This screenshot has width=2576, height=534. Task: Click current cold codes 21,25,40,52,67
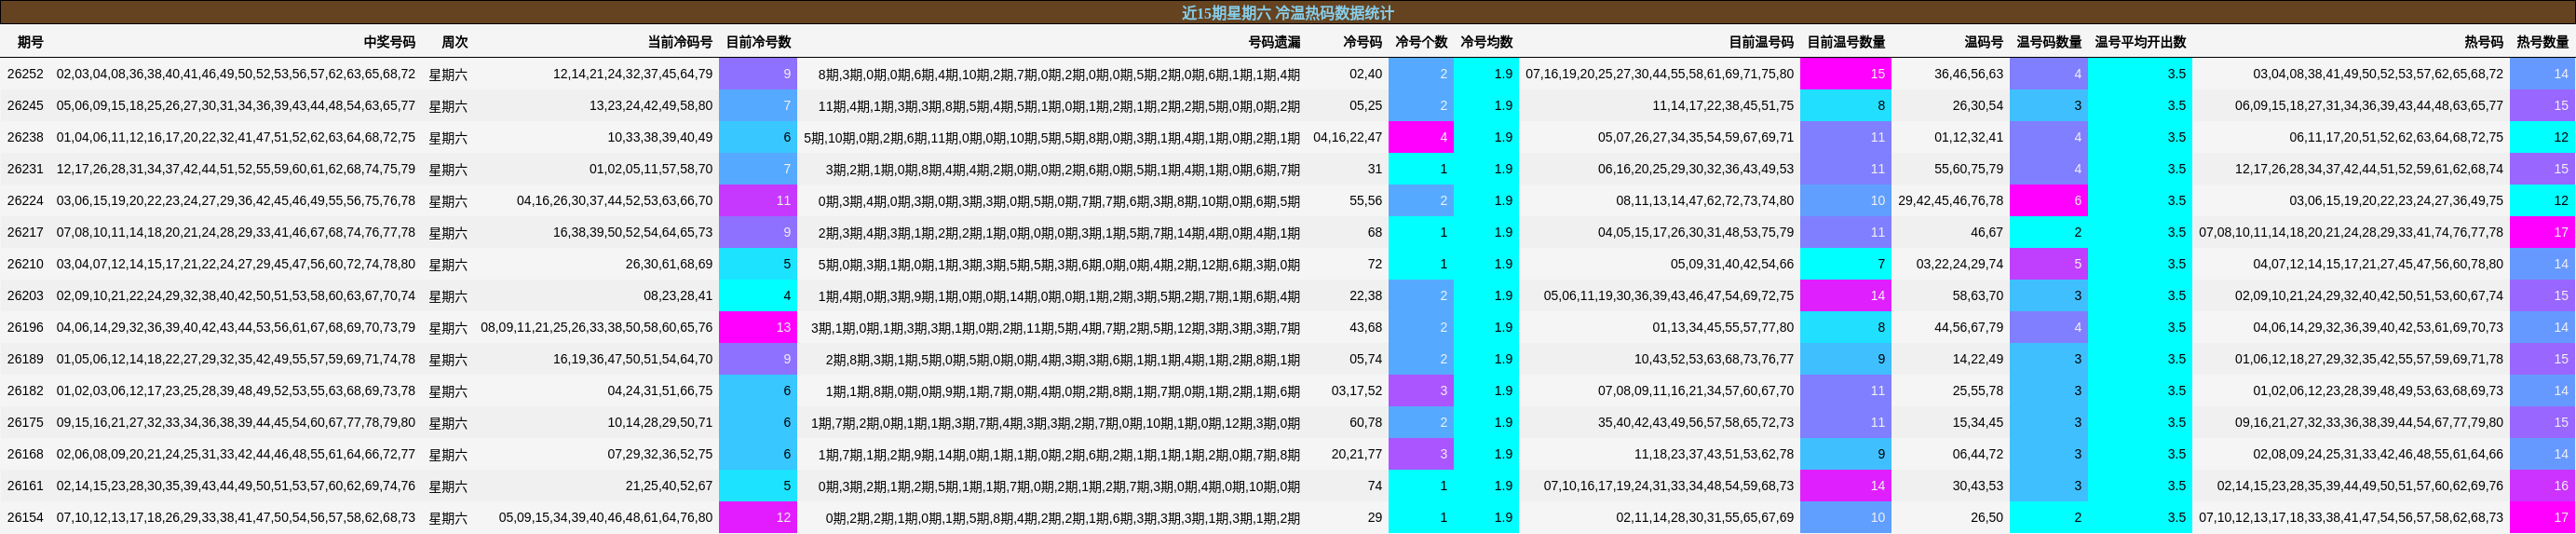tap(669, 486)
